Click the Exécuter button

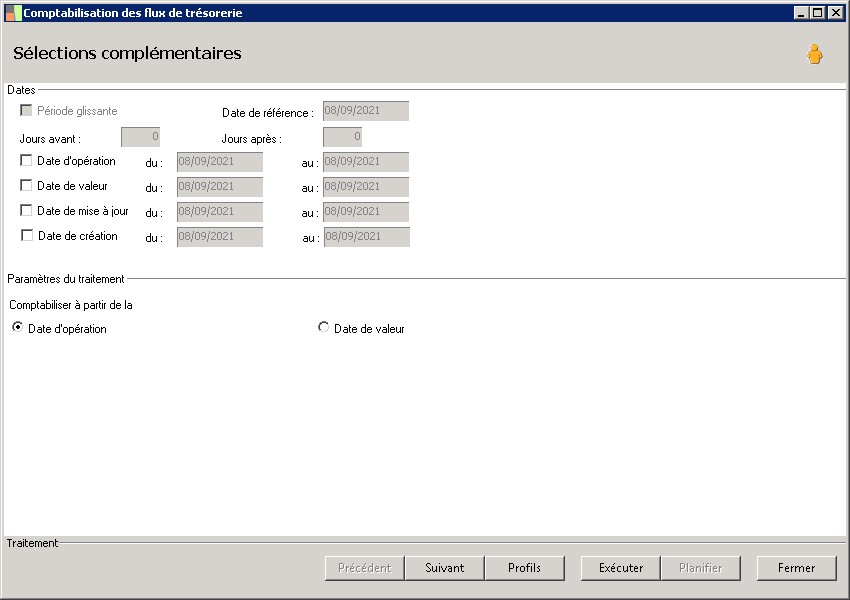pos(620,568)
